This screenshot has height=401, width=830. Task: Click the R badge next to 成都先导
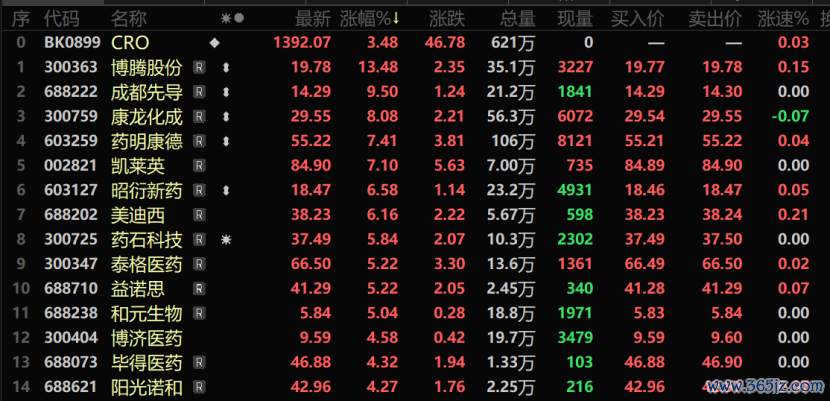[199, 92]
